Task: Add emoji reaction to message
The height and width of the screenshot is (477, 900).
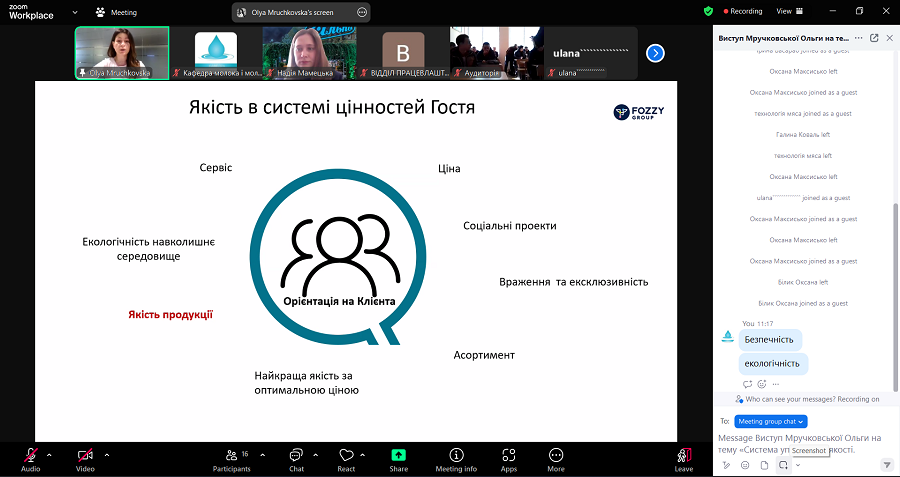Action: [762, 384]
